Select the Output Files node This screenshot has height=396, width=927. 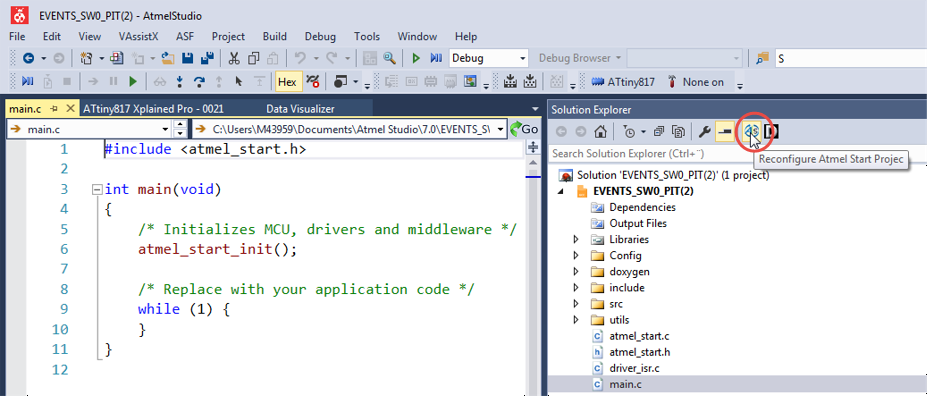pyautogui.click(x=638, y=223)
